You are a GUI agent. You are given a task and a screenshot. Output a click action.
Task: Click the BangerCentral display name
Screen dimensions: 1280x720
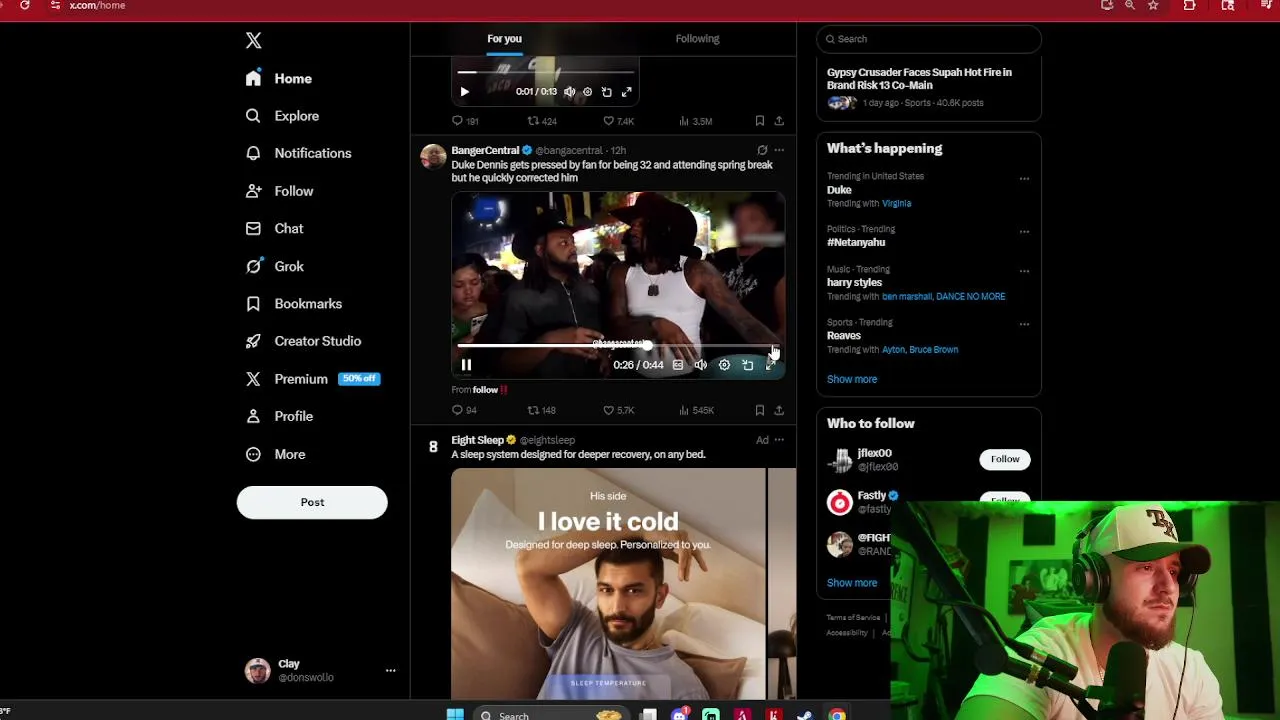click(485, 150)
